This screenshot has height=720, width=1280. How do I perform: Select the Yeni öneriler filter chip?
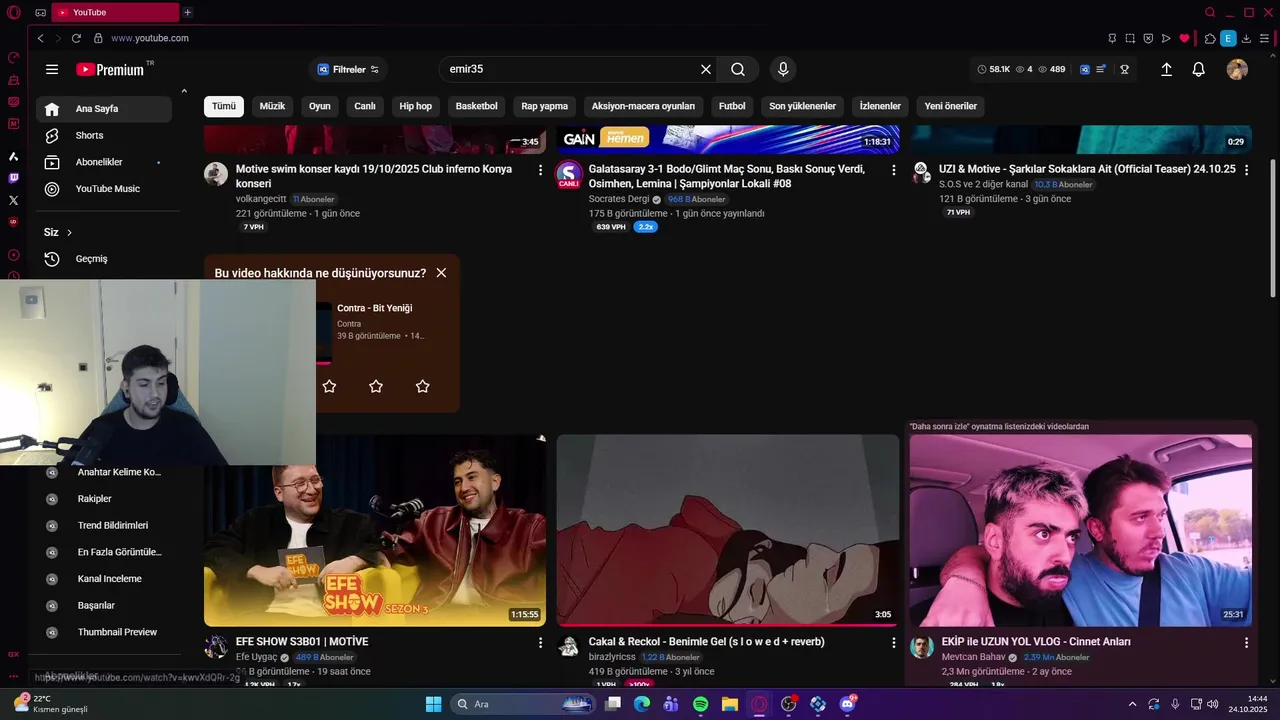tap(950, 106)
